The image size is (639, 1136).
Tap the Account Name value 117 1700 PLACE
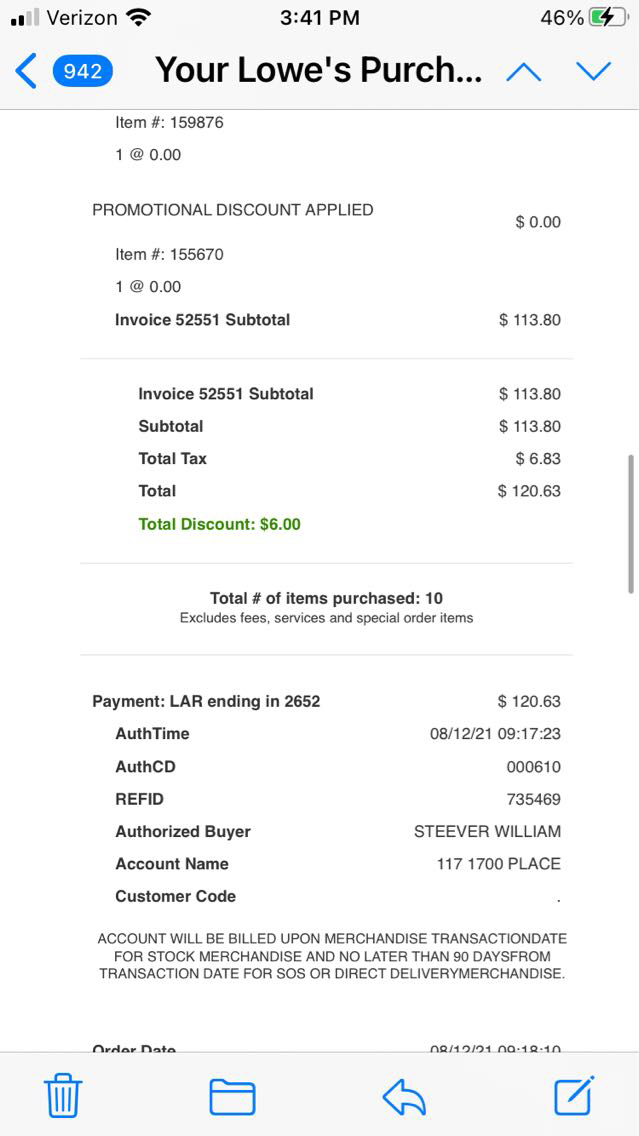pos(498,864)
